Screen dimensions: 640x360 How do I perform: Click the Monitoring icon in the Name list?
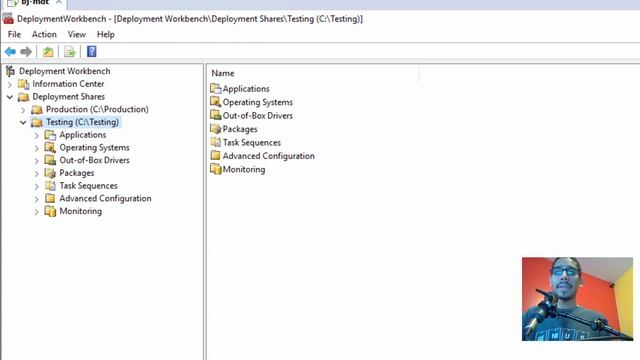point(216,169)
